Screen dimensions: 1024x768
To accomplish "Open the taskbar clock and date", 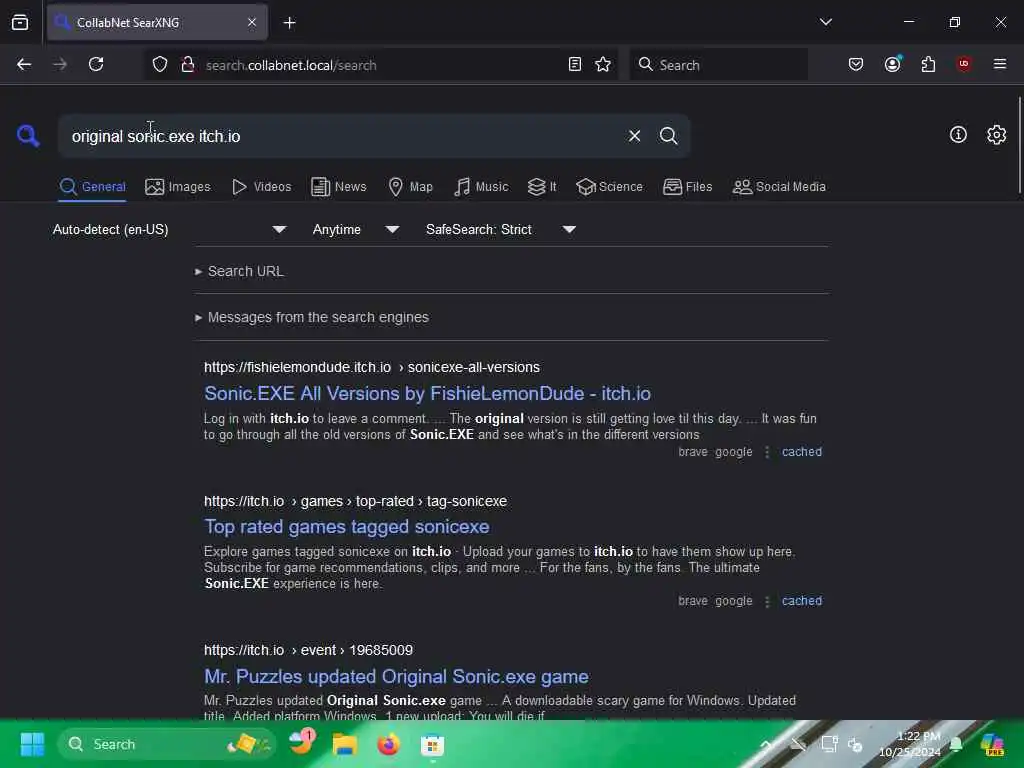I will point(909,744).
